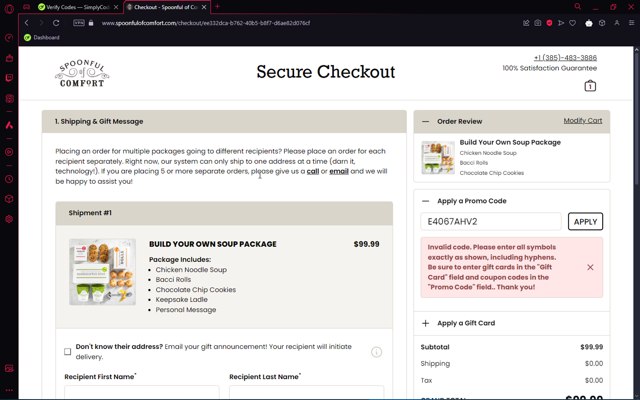Open the new tab plus button
The width and height of the screenshot is (640, 400).
[217, 6]
